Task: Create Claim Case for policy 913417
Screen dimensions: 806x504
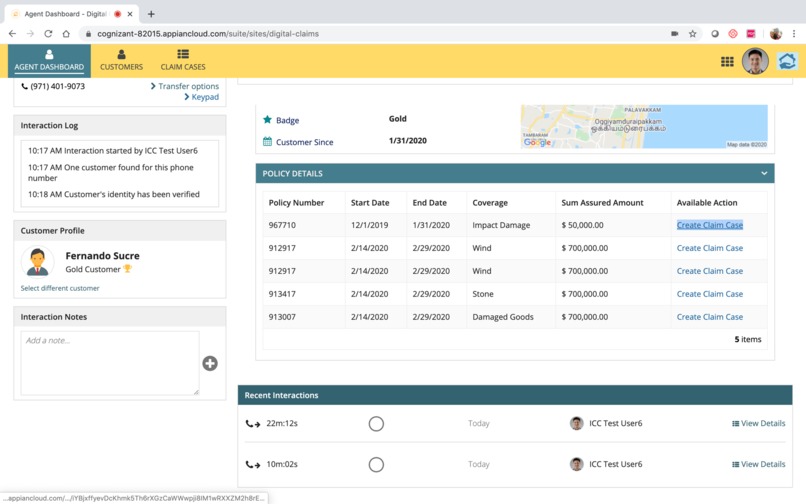Action: coord(709,294)
